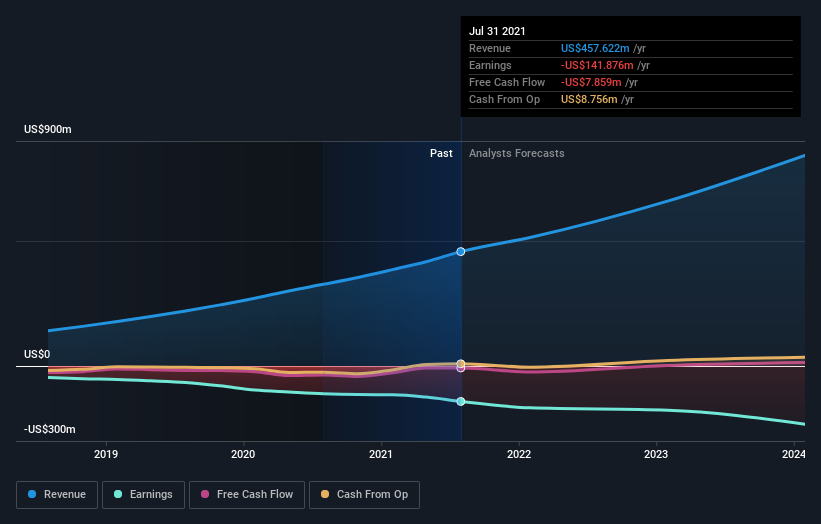Screen dimensions: 821x524
Task: Toggle the Earnings legend series
Action: 143,495
